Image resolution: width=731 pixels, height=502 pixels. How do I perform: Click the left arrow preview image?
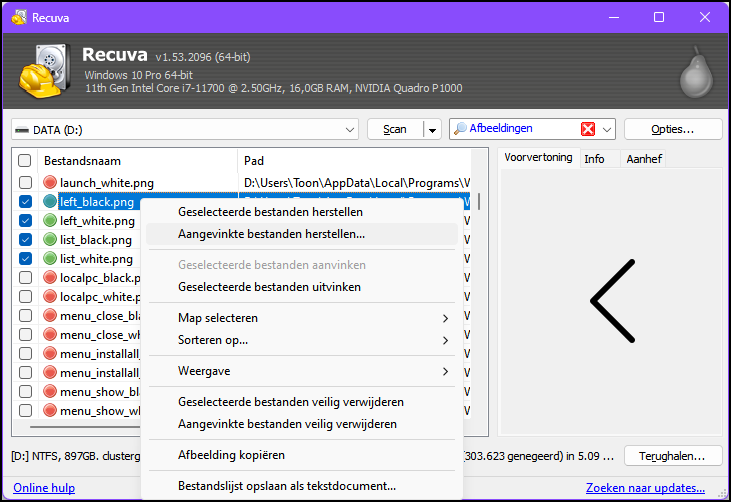613,301
